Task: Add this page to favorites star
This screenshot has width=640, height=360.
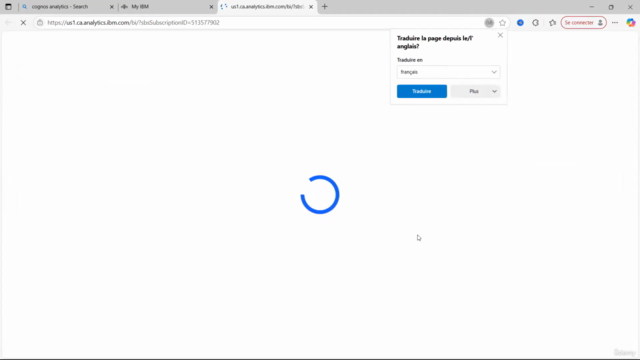Action: [502, 23]
